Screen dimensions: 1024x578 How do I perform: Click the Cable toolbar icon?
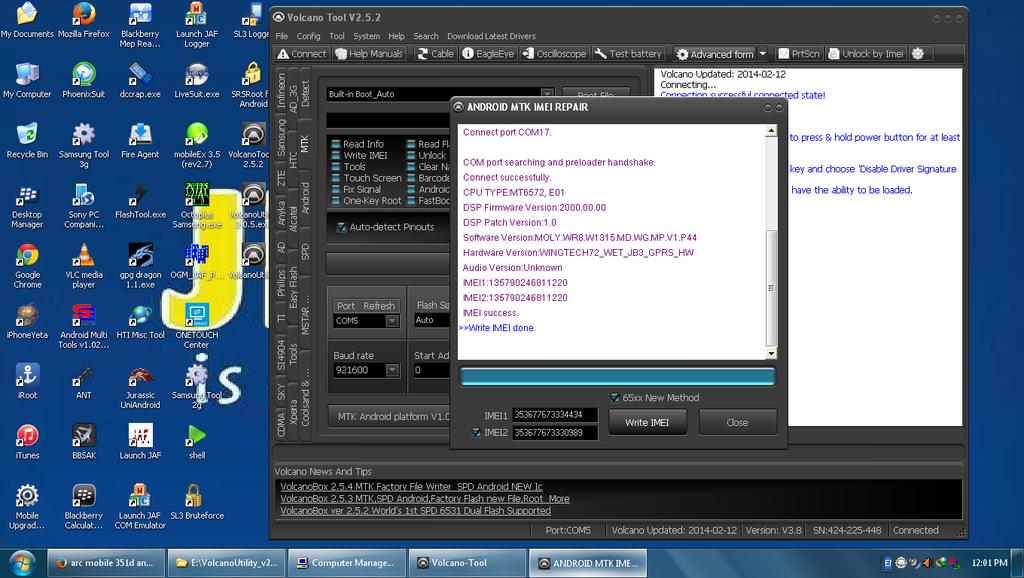point(435,54)
